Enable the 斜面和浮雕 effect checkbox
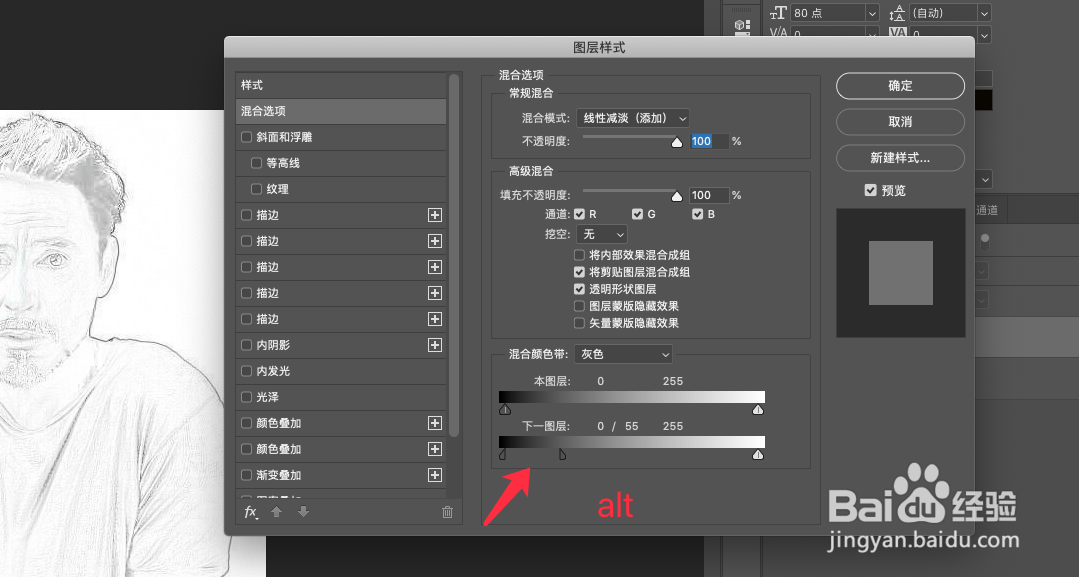Viewport: 1079px width, 577px height. click(246, 137)
